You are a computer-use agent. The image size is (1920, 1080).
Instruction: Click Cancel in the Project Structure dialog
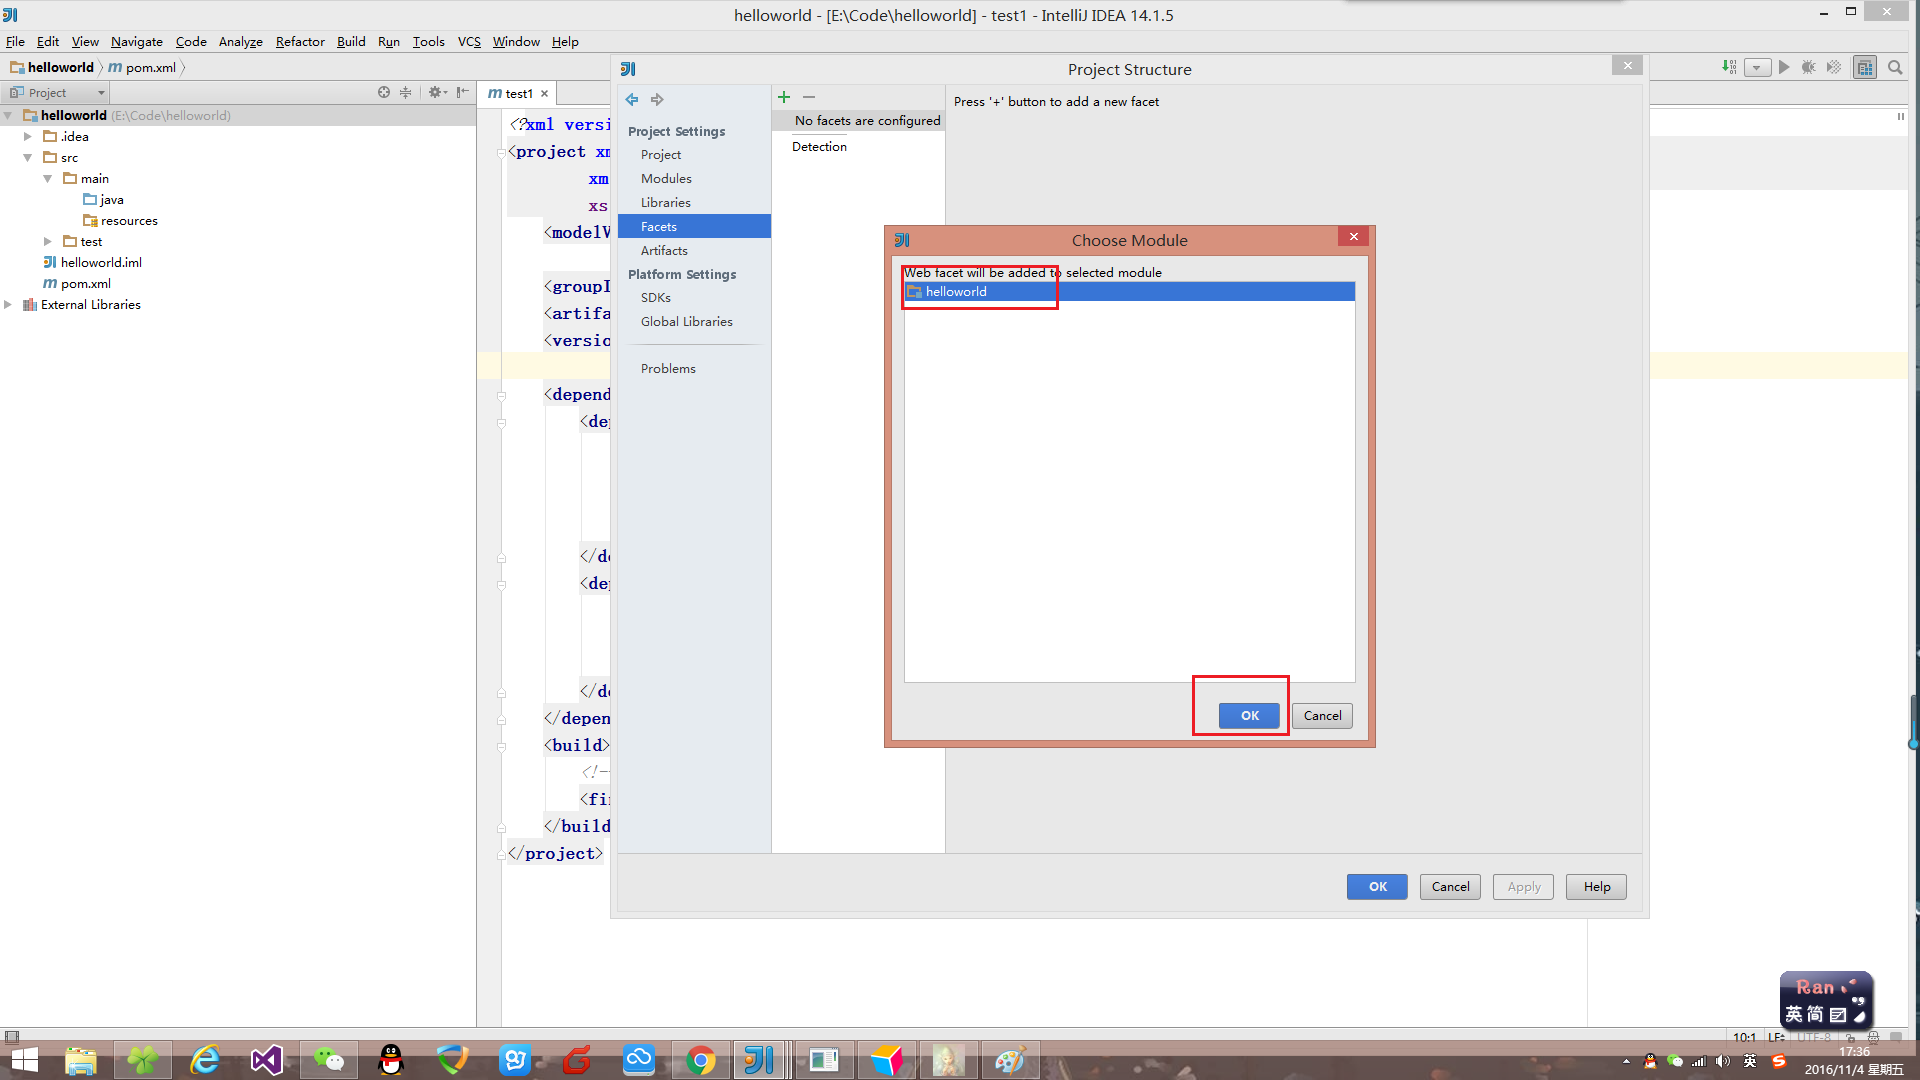[x=1450, y=887]
